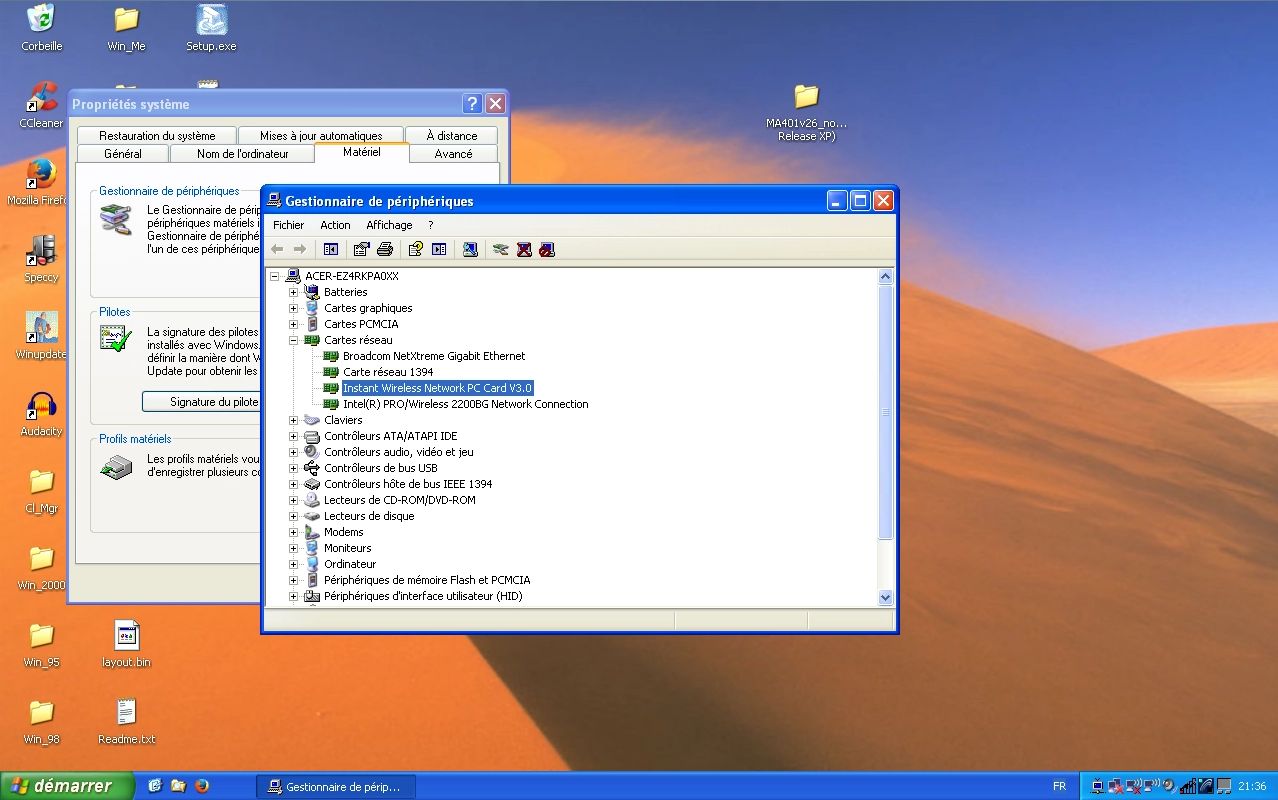The image size is (1278, 800).
Task: Click the Back arrow in Device Manager
Action: (277, 249)
